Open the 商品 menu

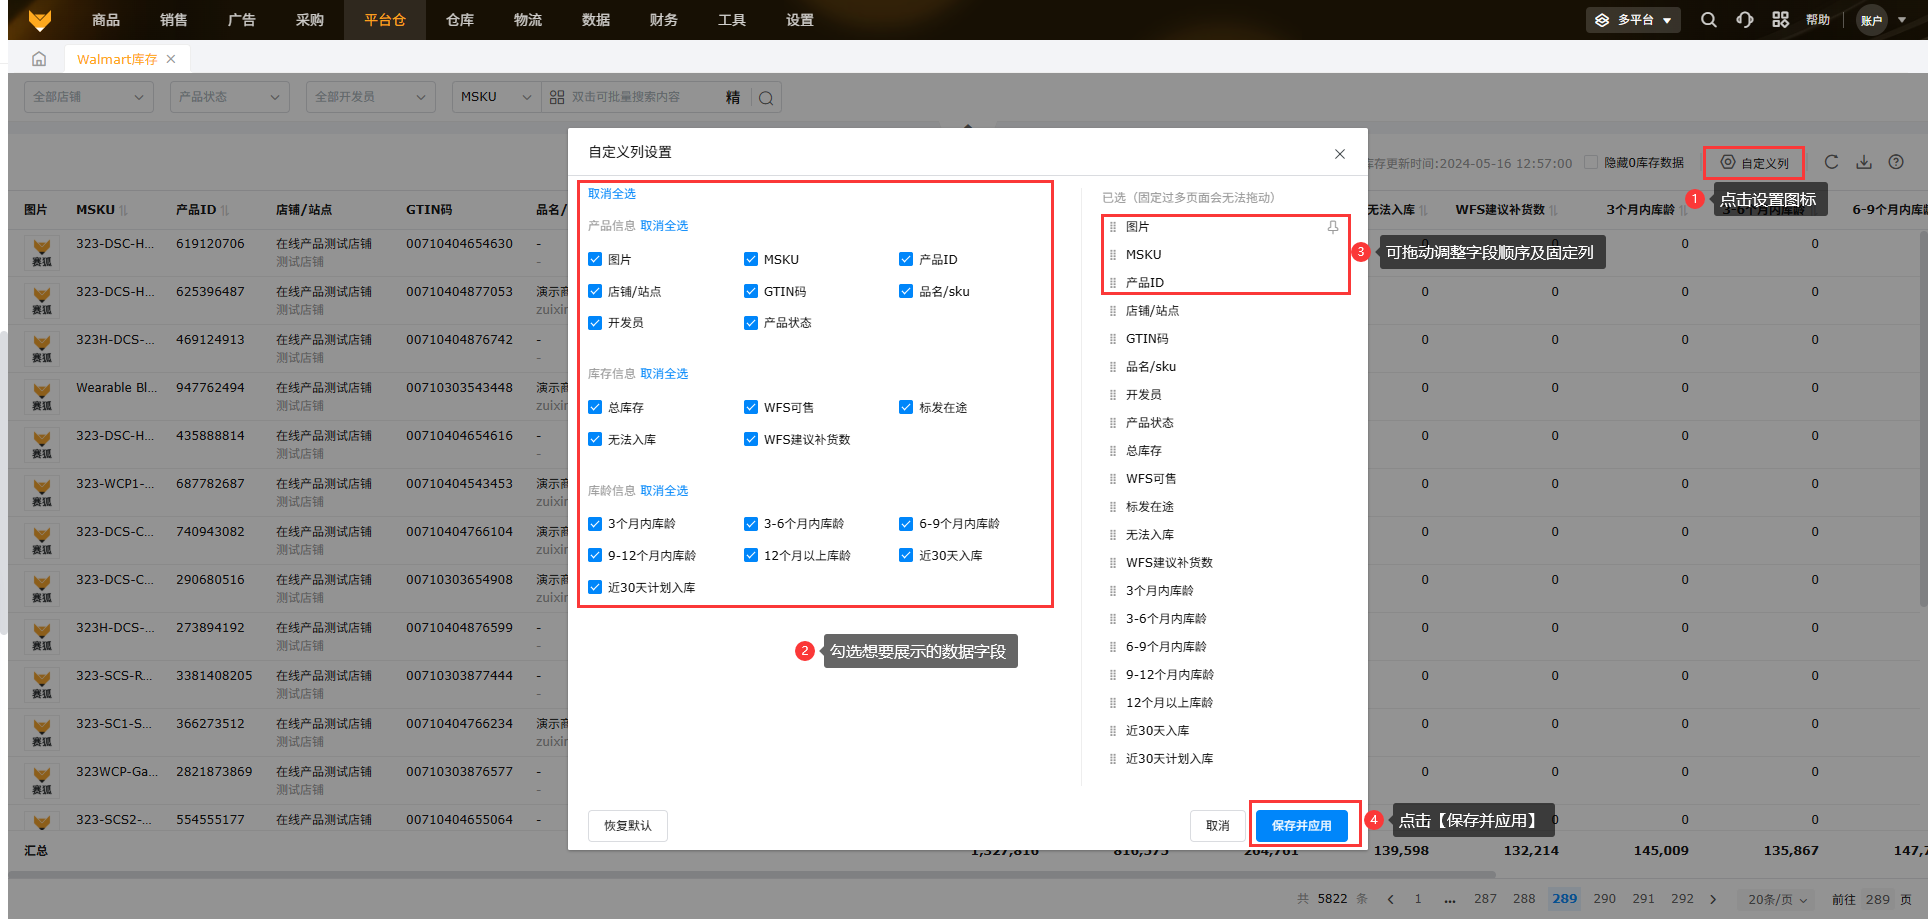[x=106, y=20]
